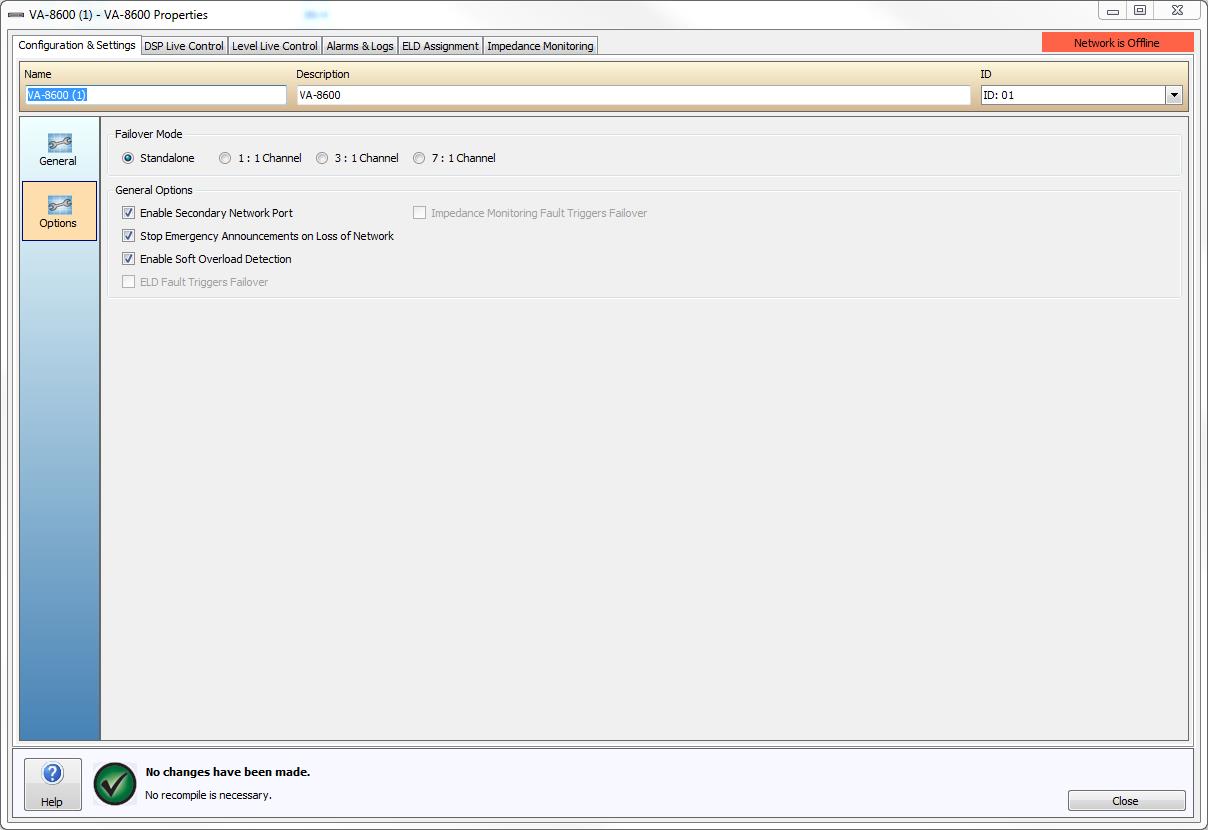Click the green checkmark status icon

(x=115, y=784)
